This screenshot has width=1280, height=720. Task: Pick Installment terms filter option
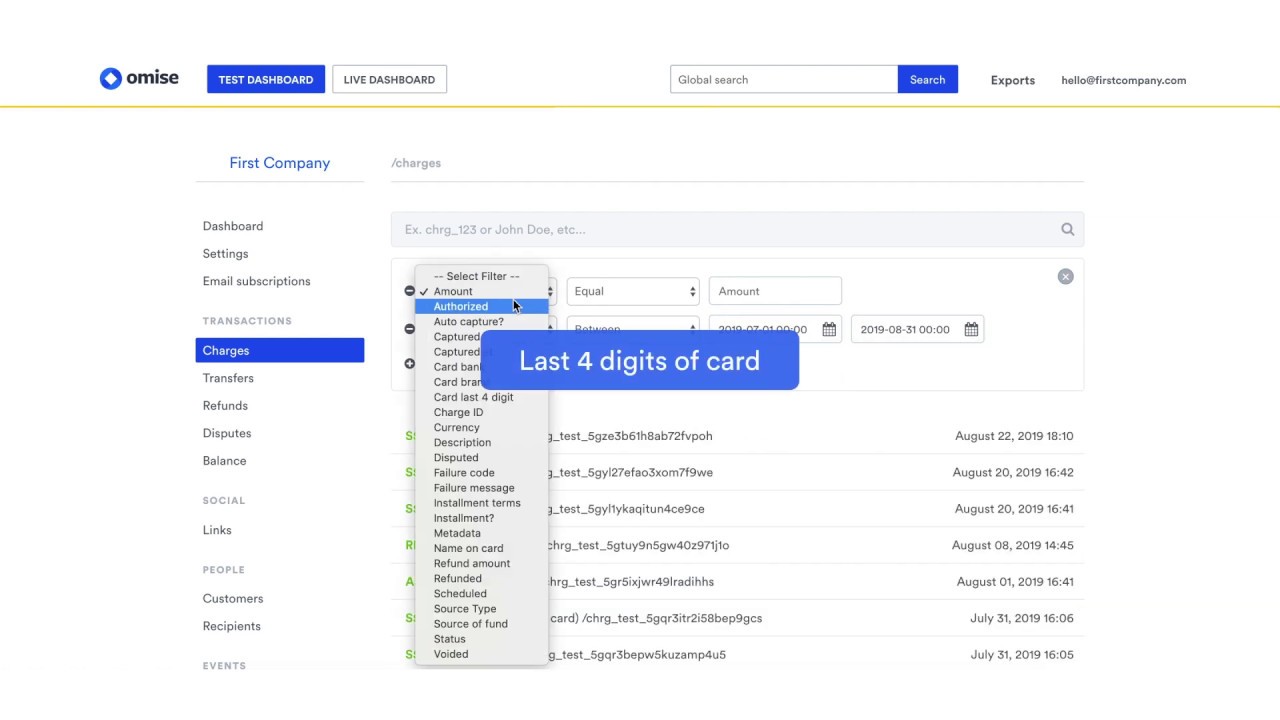pyautogui.click(x=482, y=503)
